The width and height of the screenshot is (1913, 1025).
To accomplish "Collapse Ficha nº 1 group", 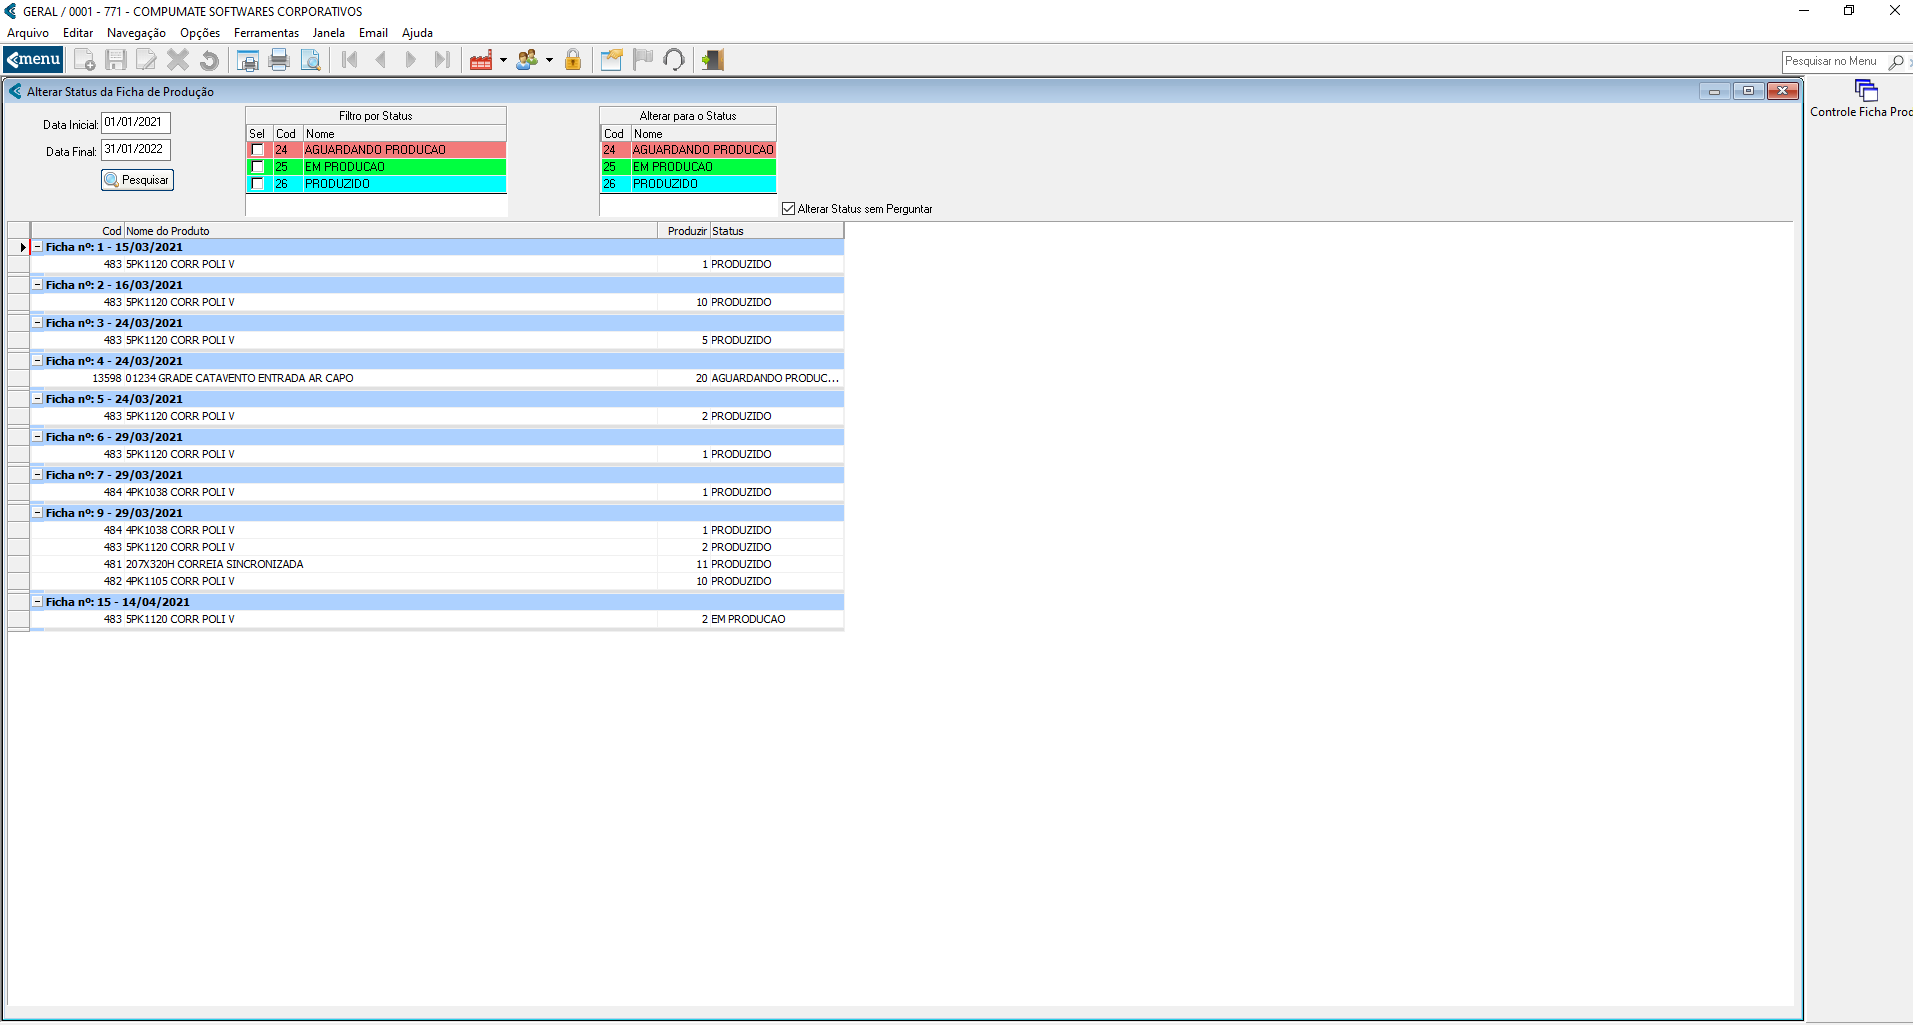I will [x=38, y=247].
